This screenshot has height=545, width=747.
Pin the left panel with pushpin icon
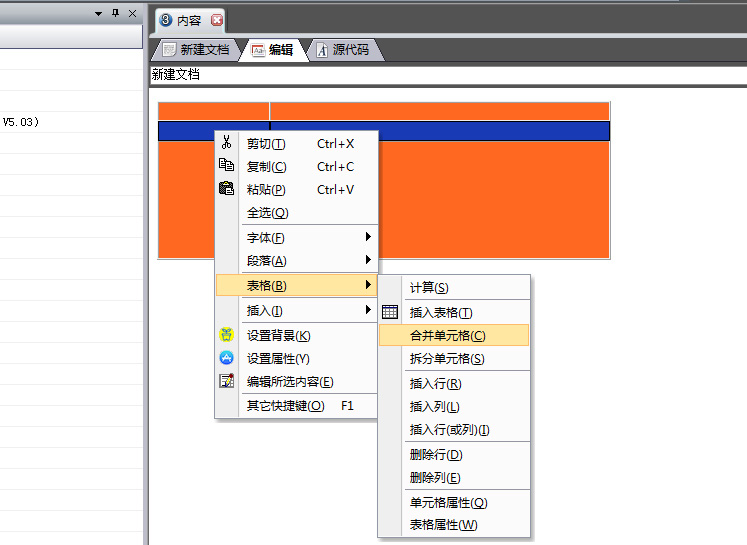[115, 13]
